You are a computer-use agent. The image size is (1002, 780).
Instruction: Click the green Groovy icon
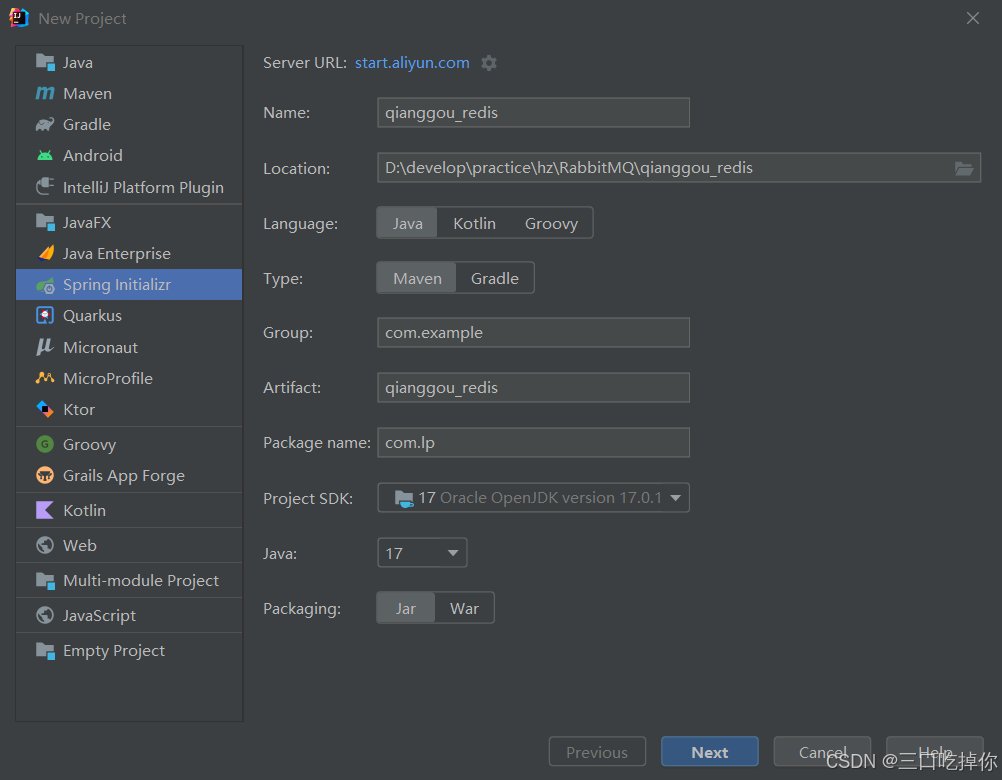pos(45,444)
